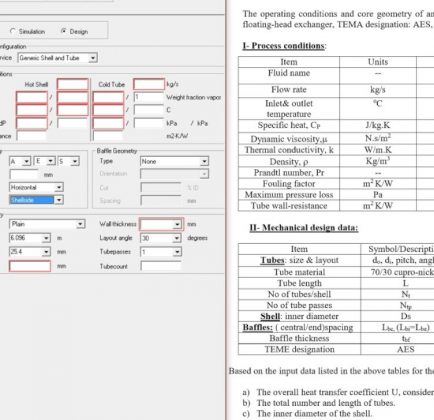Click the Hot Shell outlet temperature field
This screenshot has height=420, width=434.
pos(73,110)
